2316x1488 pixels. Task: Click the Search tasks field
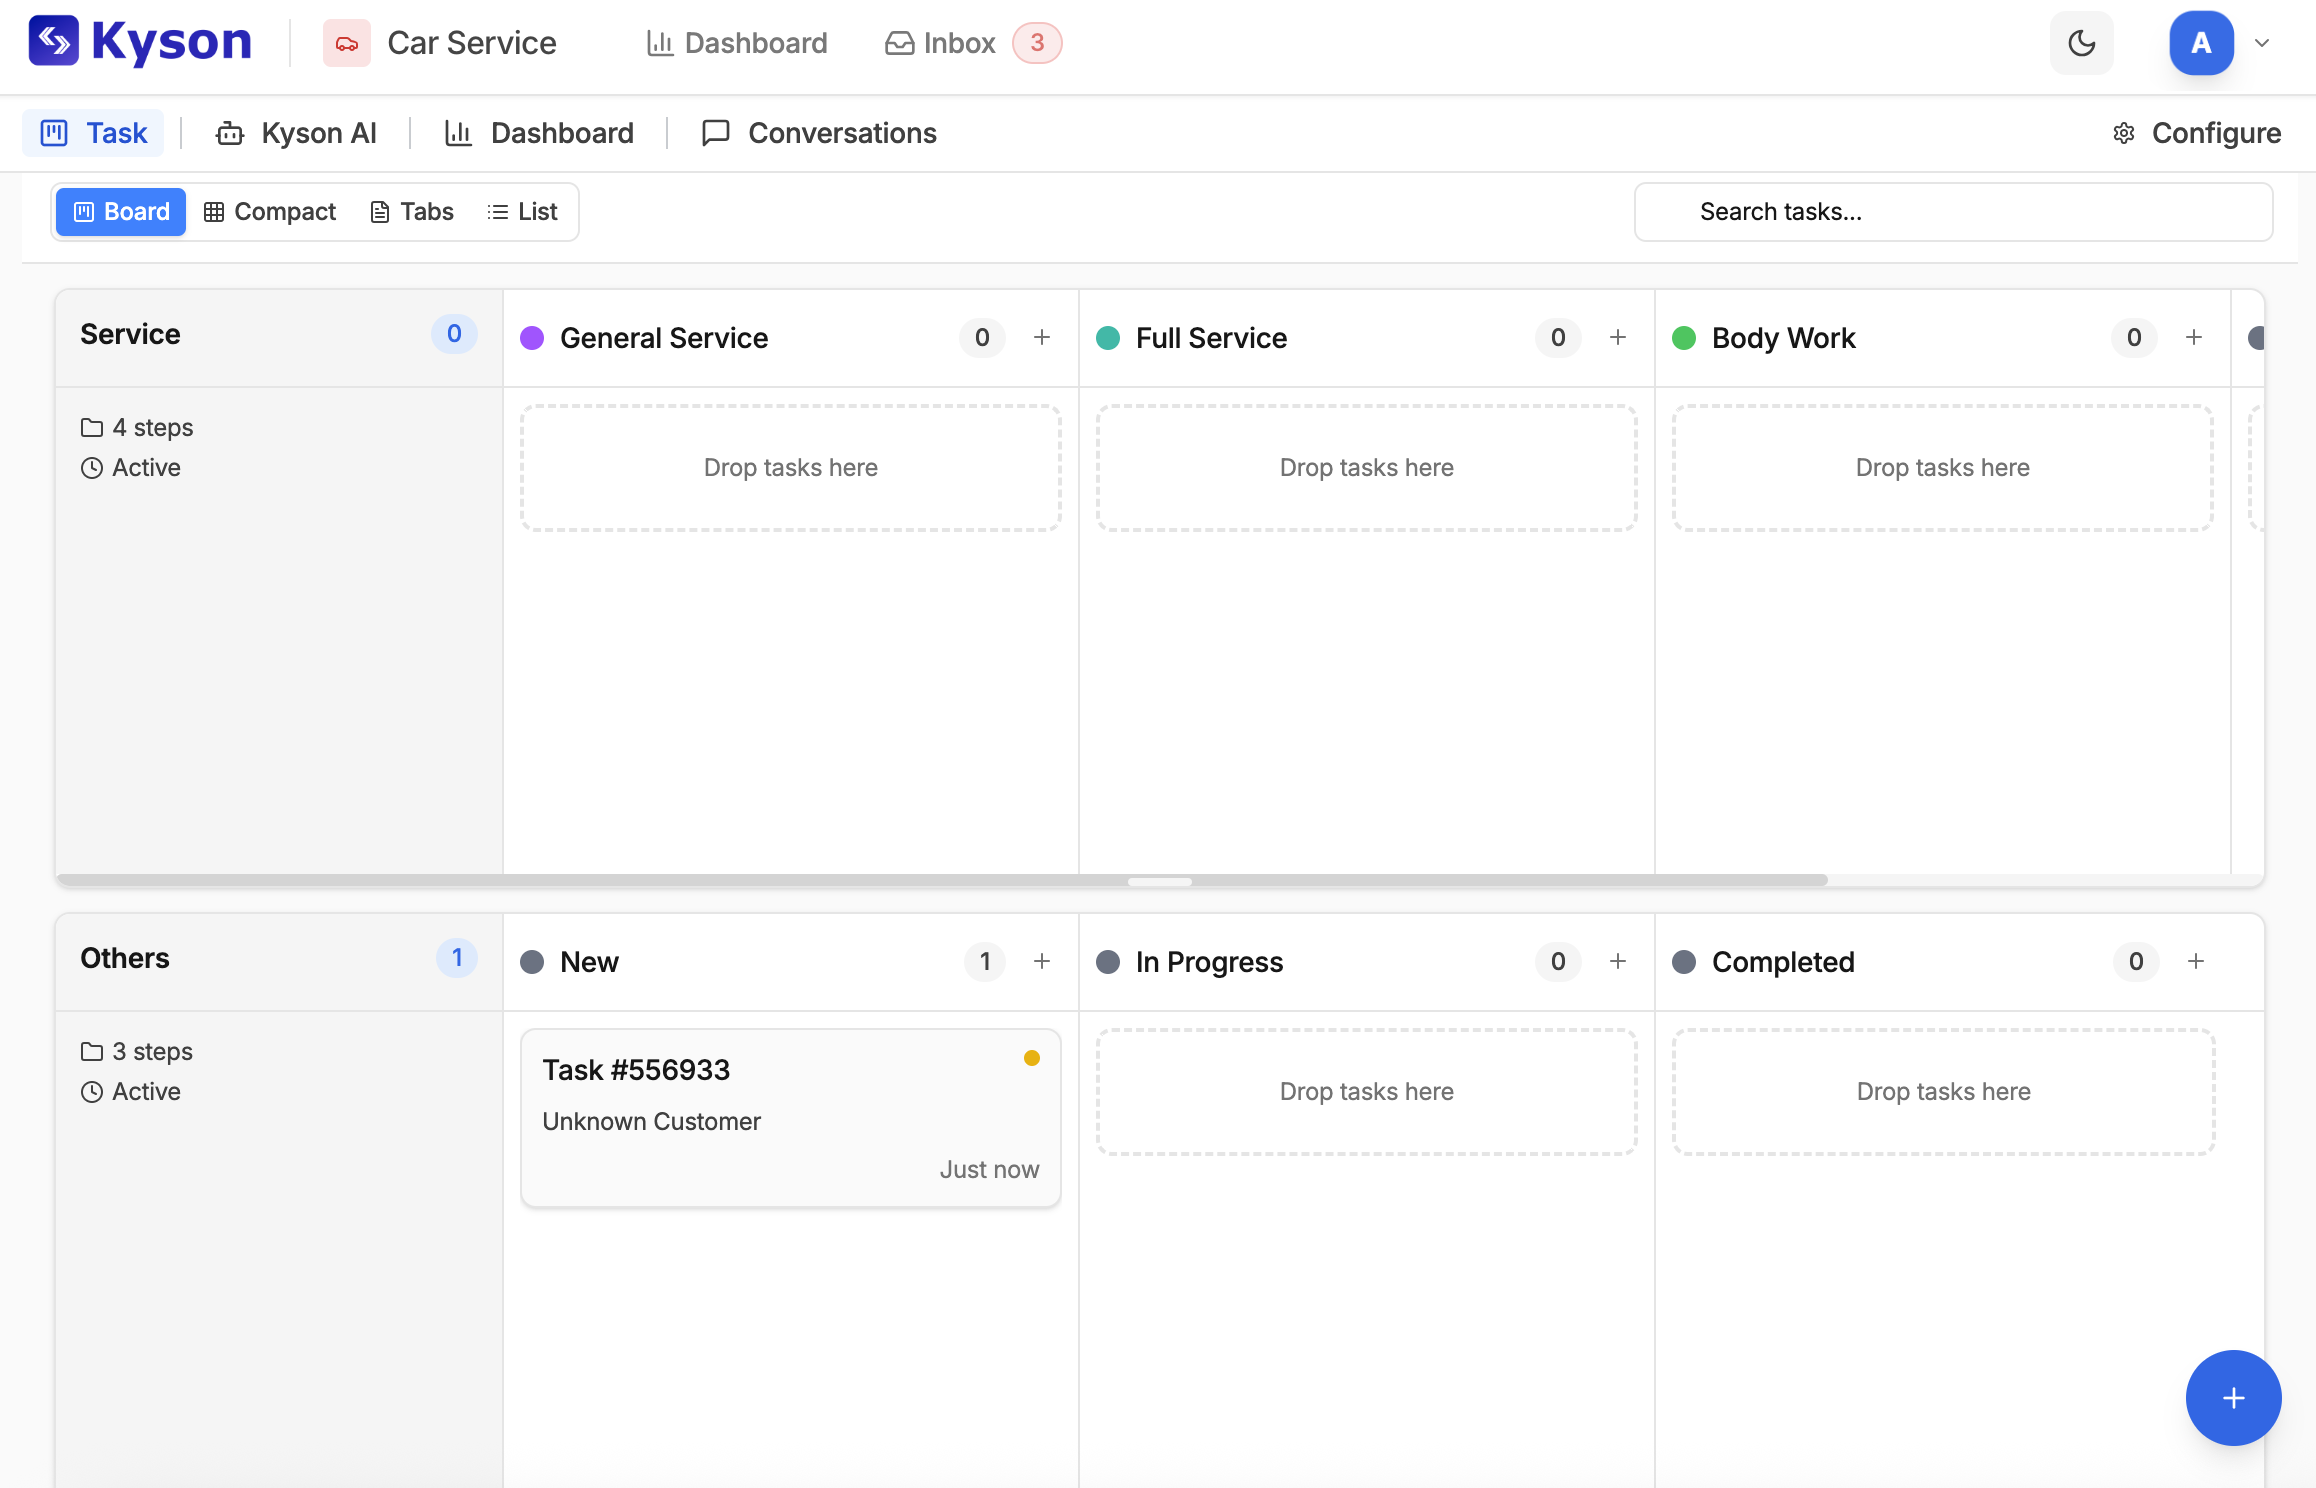(1951, 211)
